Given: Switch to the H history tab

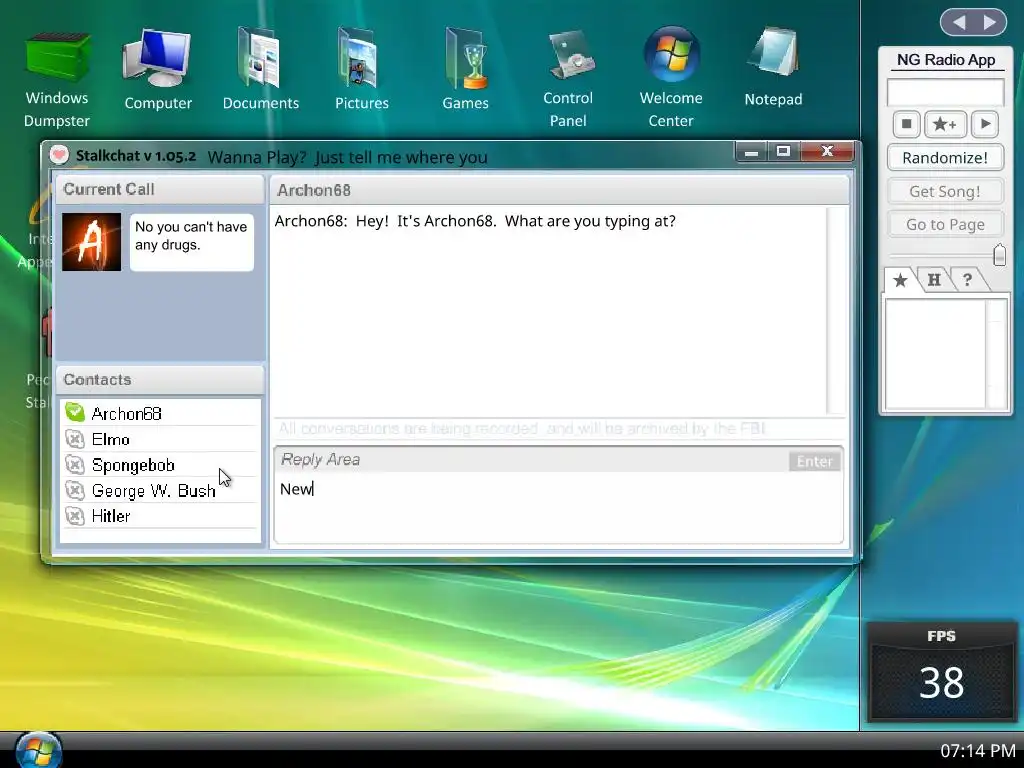Looking at the screenshot, I should point(934,280).
